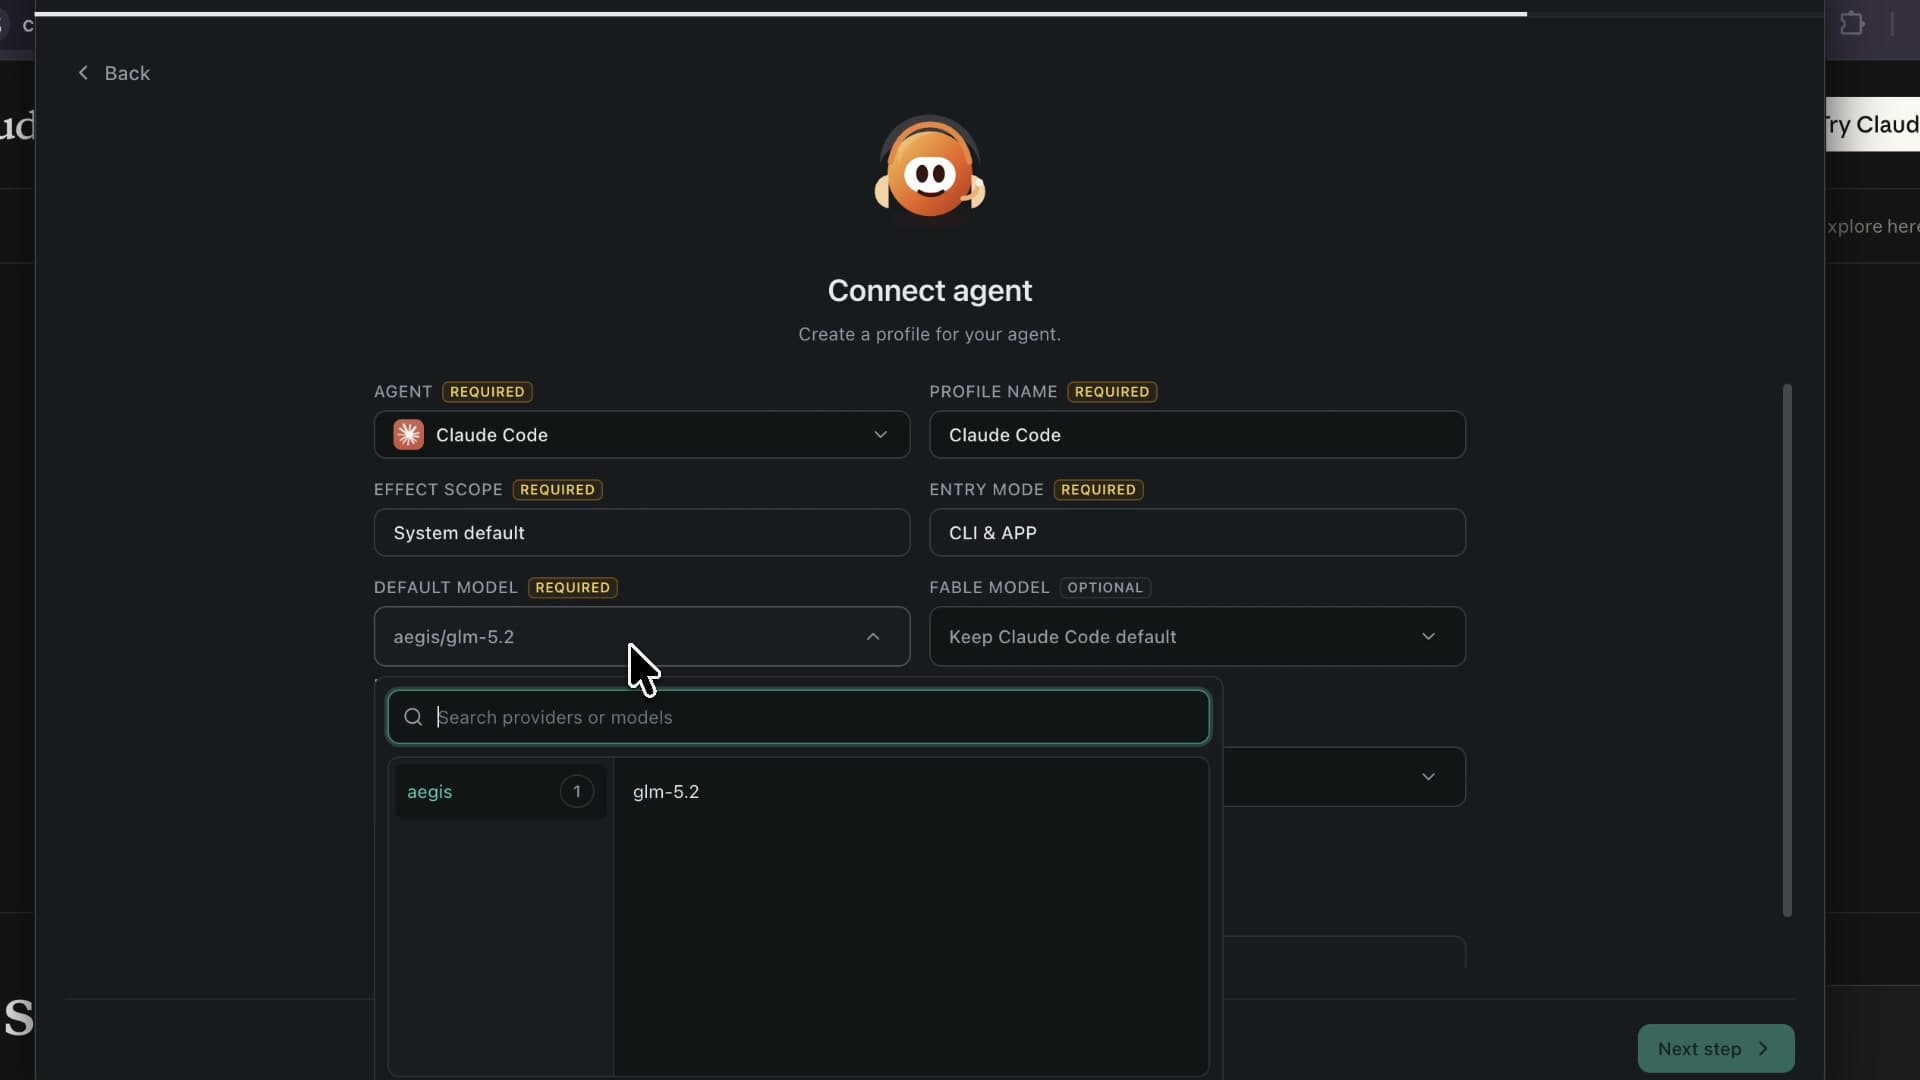Click the OPTIONAL badge beside FABLE MODEL
Viewport: 1920px width, 1080px height.
(1105, 588)
